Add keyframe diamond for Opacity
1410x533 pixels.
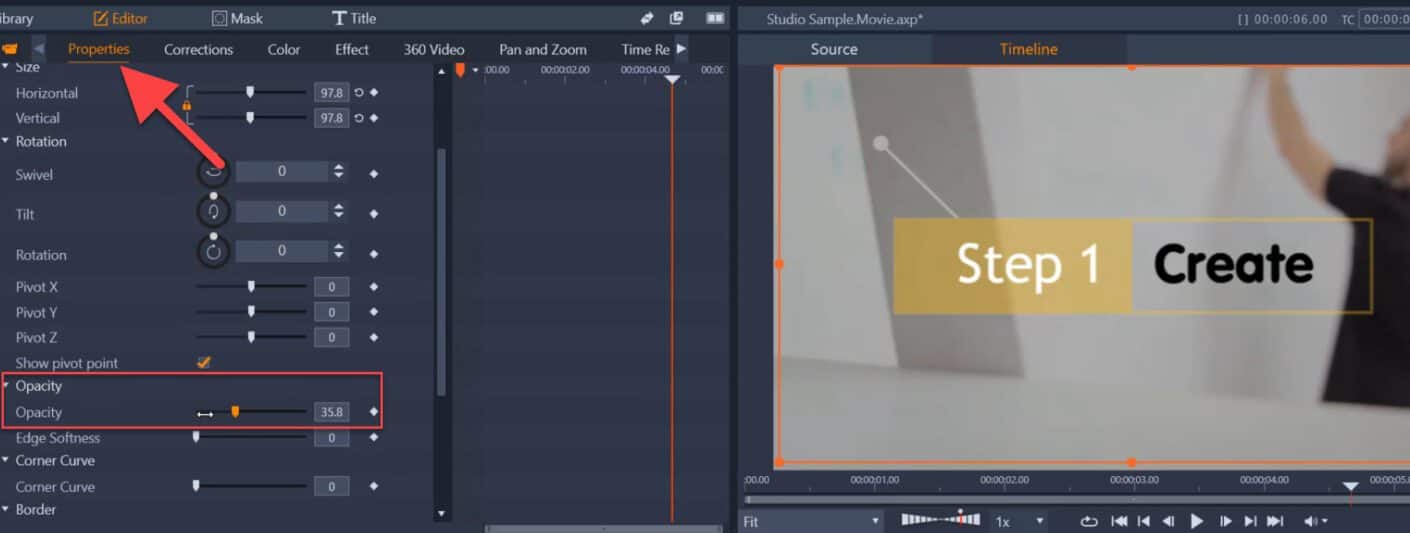pyautogui.click(x=374, y=411)
